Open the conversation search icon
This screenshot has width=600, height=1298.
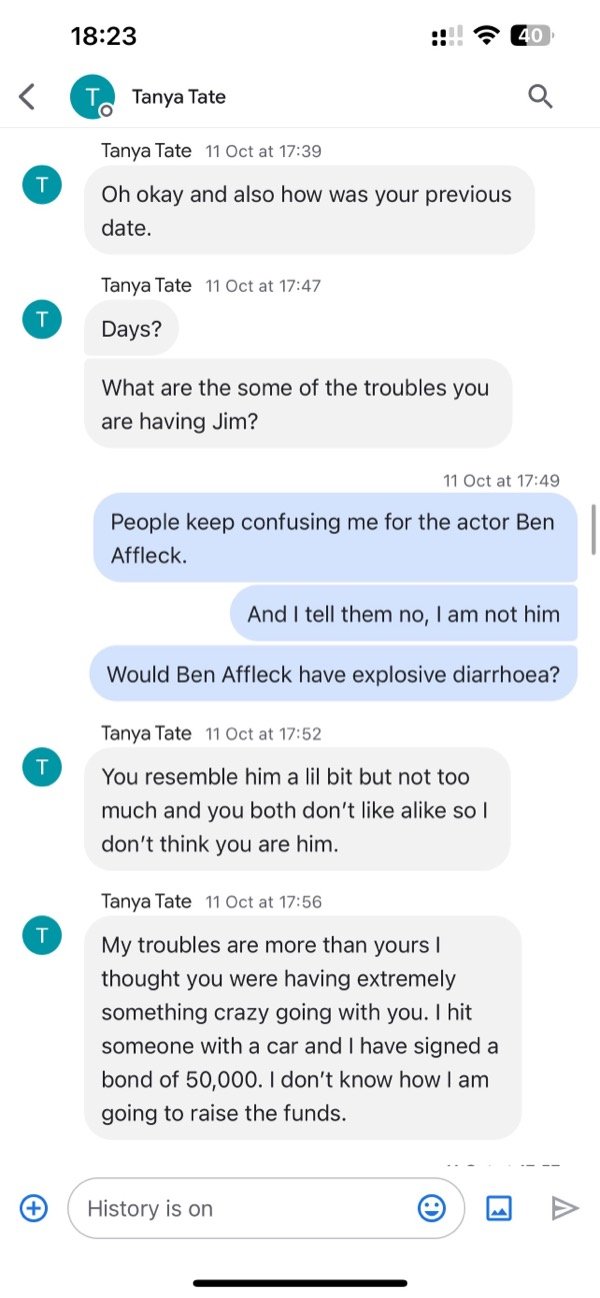point(540,96)
